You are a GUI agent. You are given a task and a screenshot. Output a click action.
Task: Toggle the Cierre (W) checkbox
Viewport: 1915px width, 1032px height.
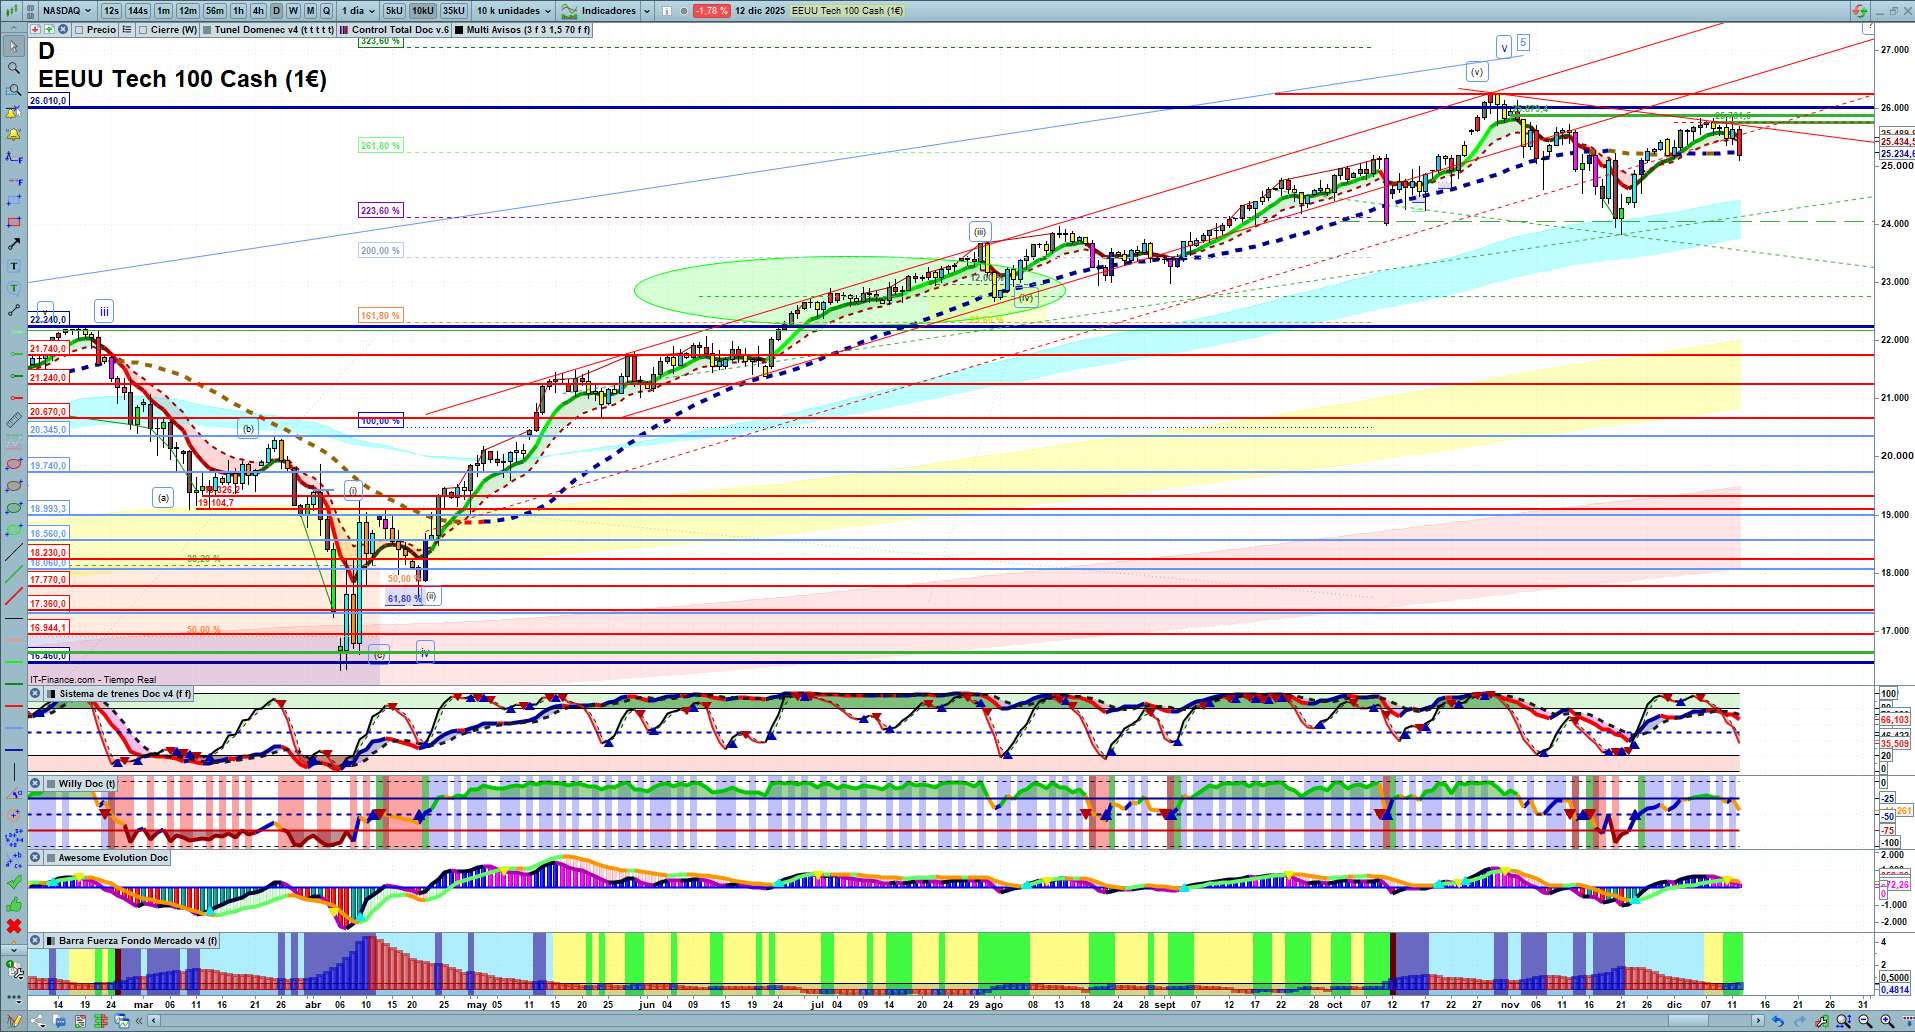click(143, 30)
